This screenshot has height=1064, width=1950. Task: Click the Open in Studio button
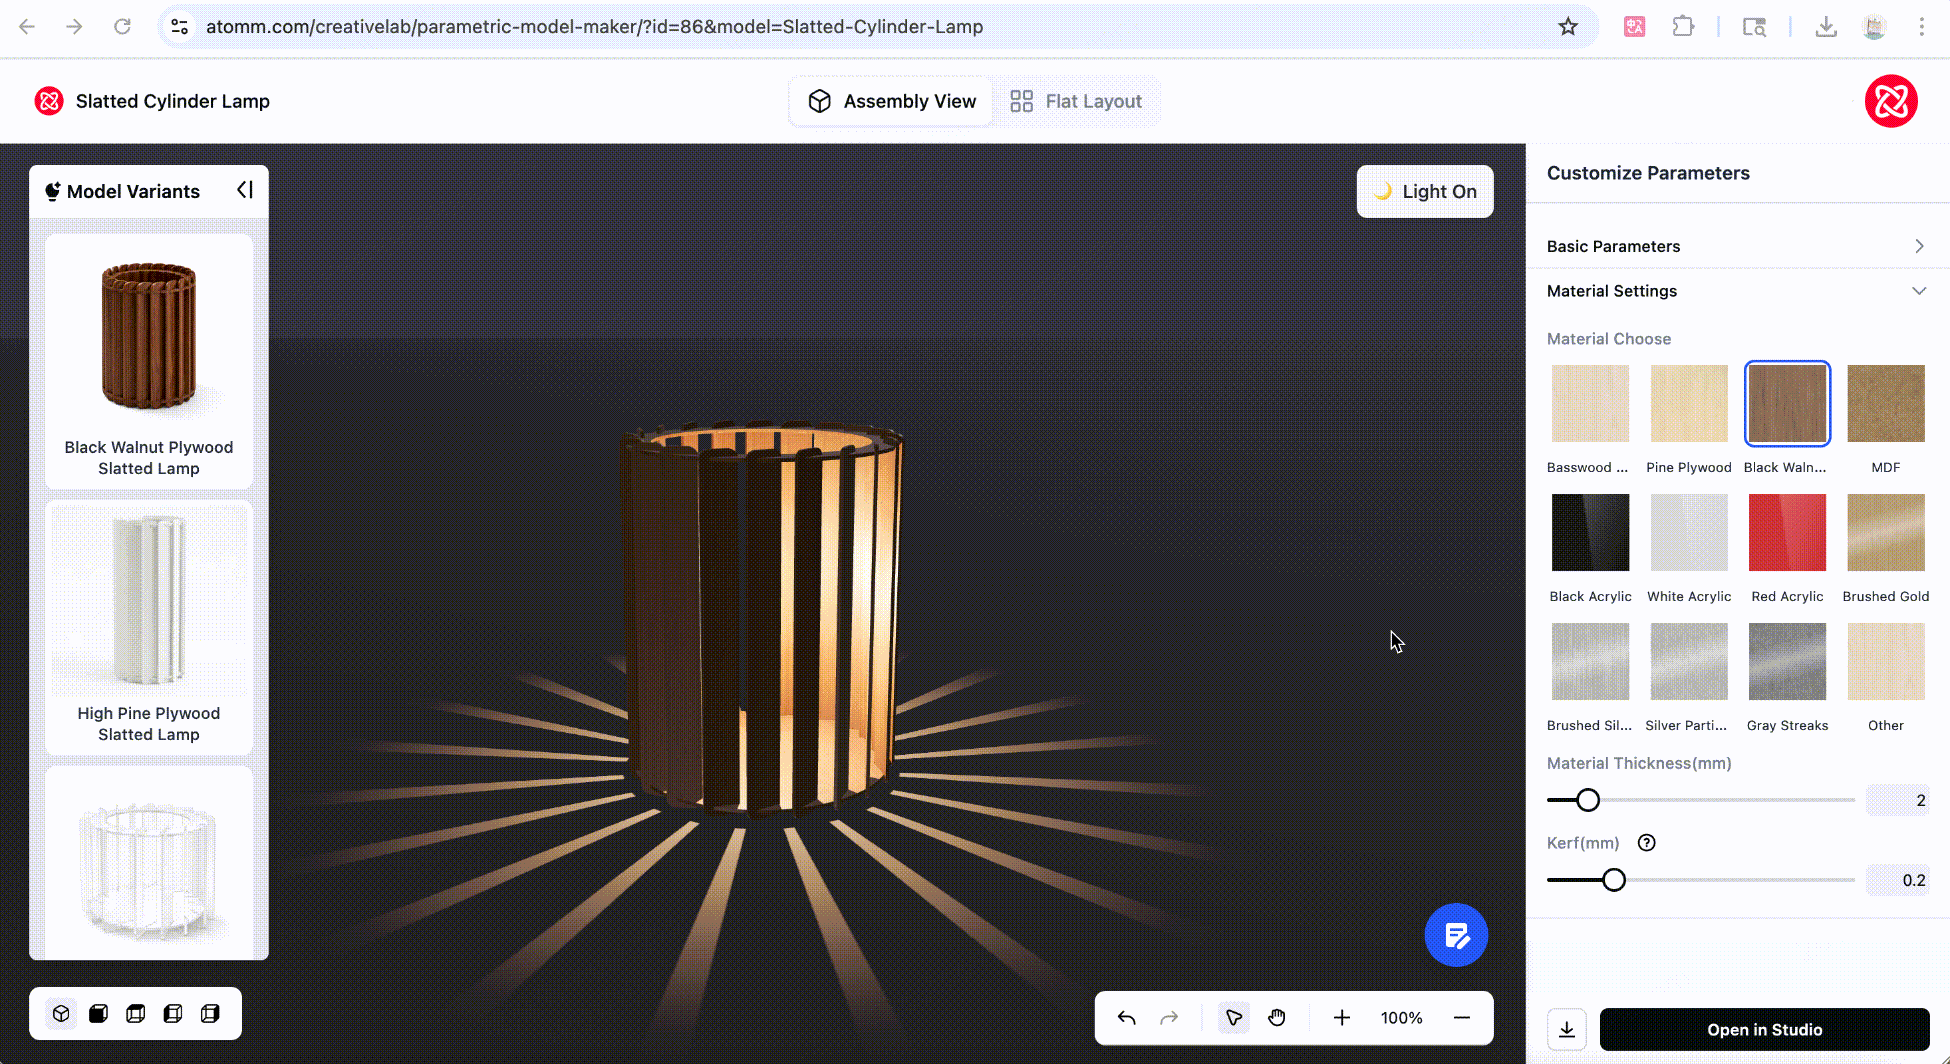(x=1764, y=1030)
